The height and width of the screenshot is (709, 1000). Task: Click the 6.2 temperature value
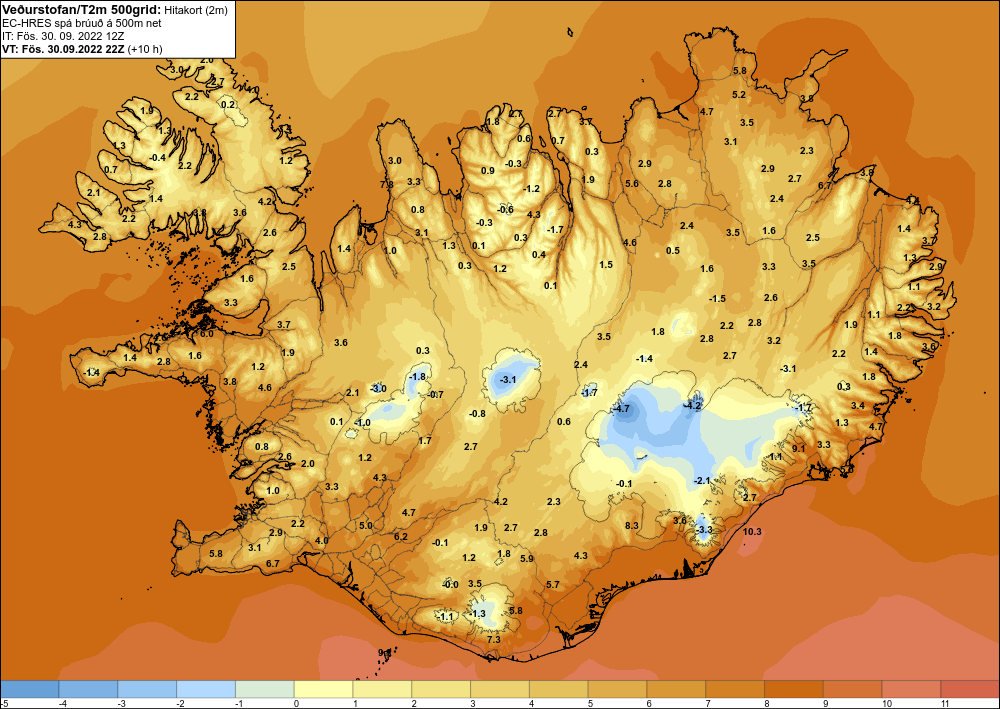pos(401,537)
